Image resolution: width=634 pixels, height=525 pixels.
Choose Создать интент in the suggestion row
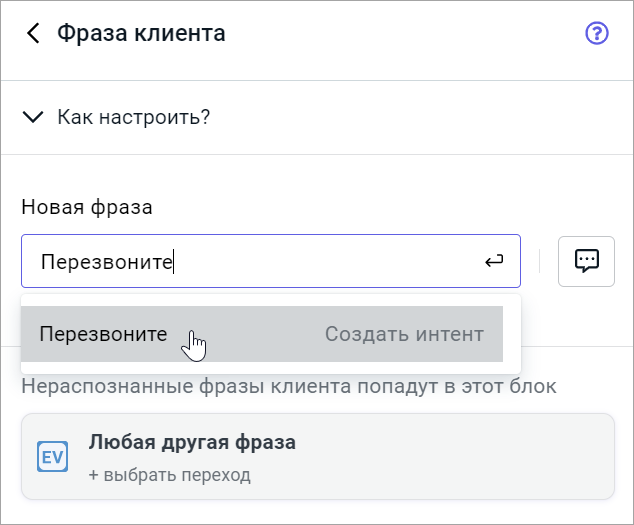click(404, 334)
